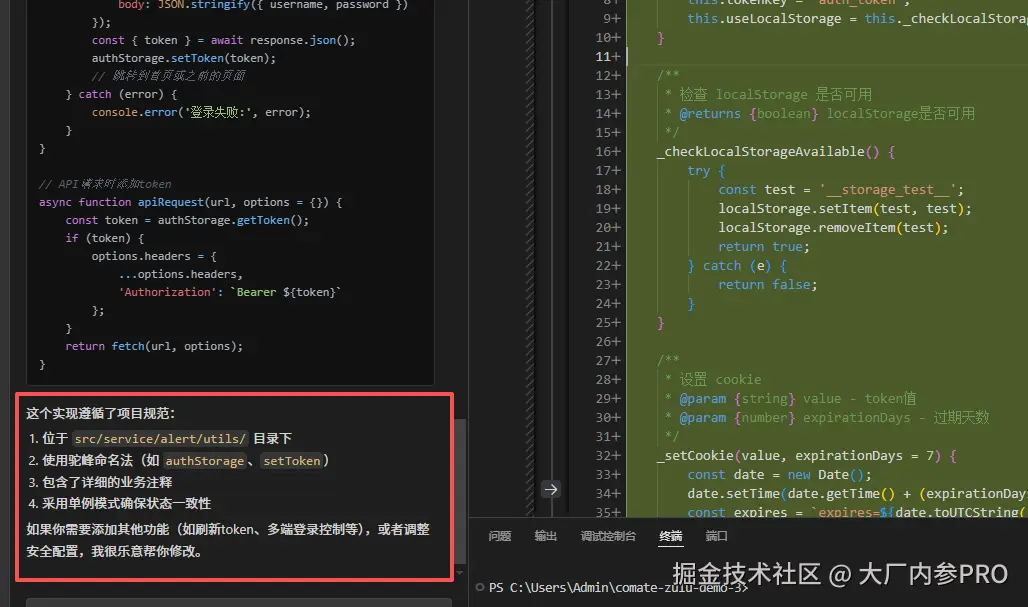Switch to the 问题 Problems tab
The width and height of the screenshot is (1028, 607).
tap(499, 536)
